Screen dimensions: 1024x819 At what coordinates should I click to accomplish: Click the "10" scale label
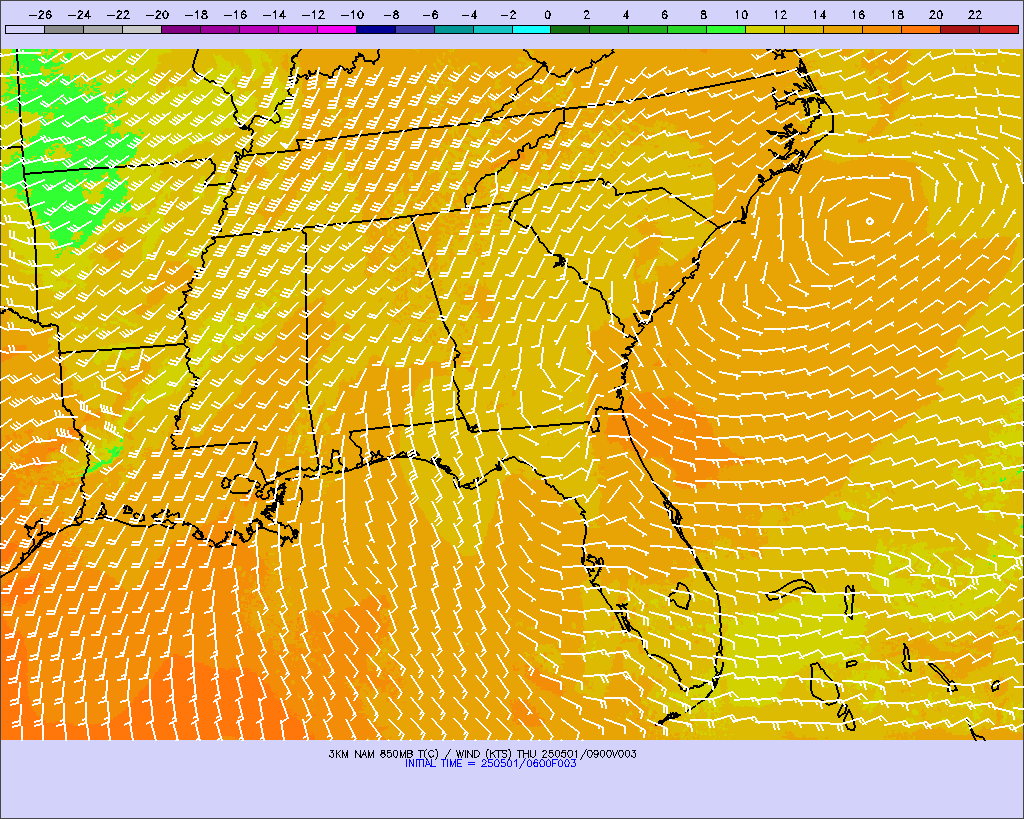[x=741, y=15]
